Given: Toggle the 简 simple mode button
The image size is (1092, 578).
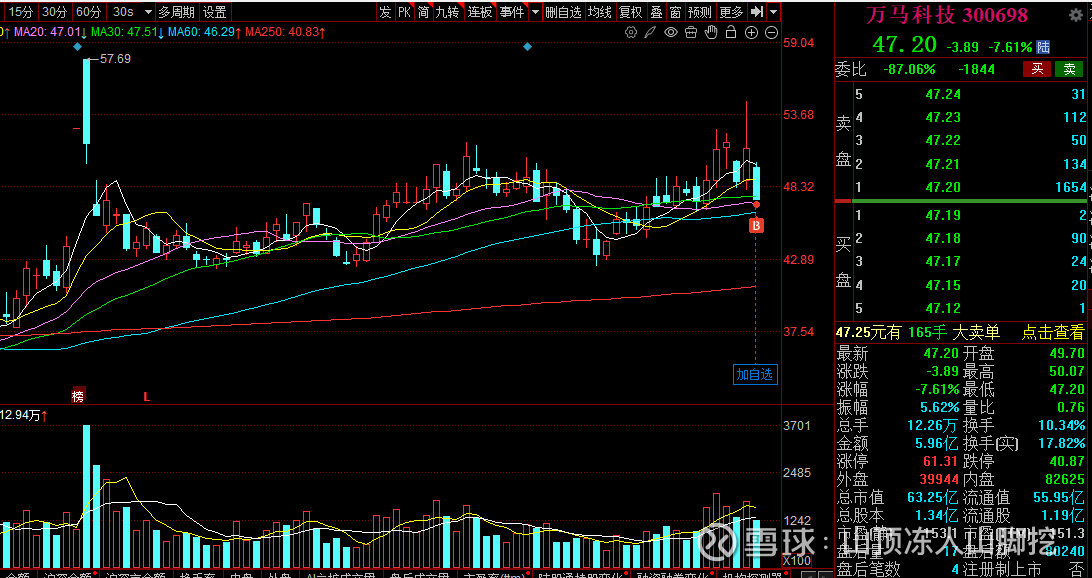Looking at the screenshot, I should [423, 12].
